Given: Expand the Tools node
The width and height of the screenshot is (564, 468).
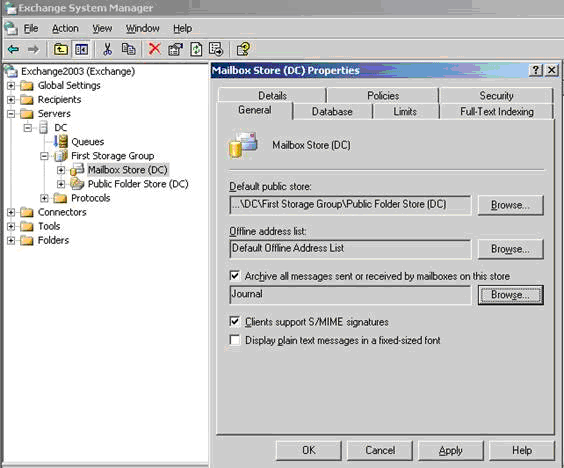Looking at the screenshot, I should click(11, 226).
